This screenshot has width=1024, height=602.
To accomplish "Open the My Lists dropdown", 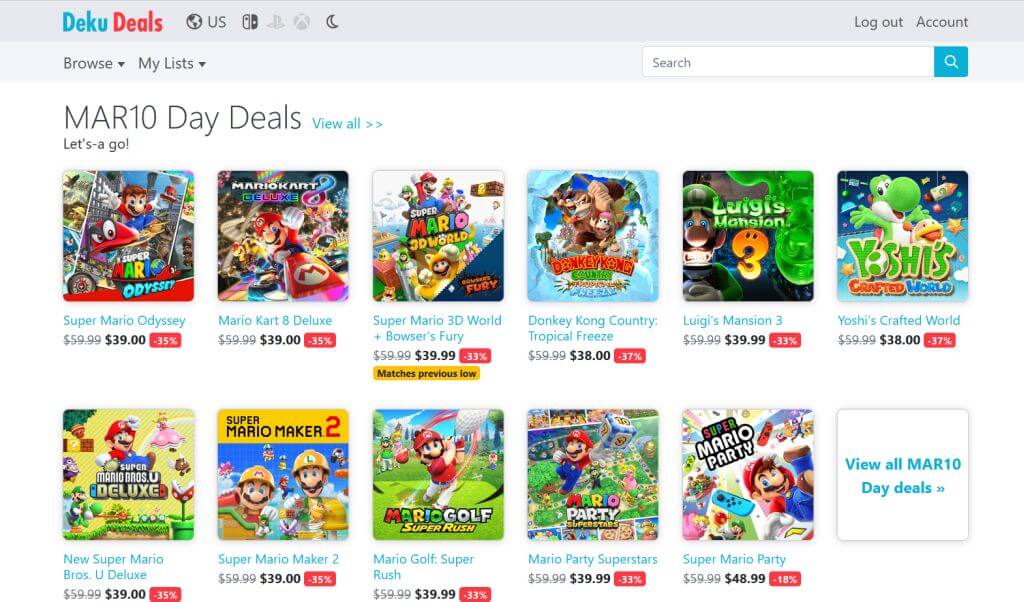I will [x=172, y=63].
